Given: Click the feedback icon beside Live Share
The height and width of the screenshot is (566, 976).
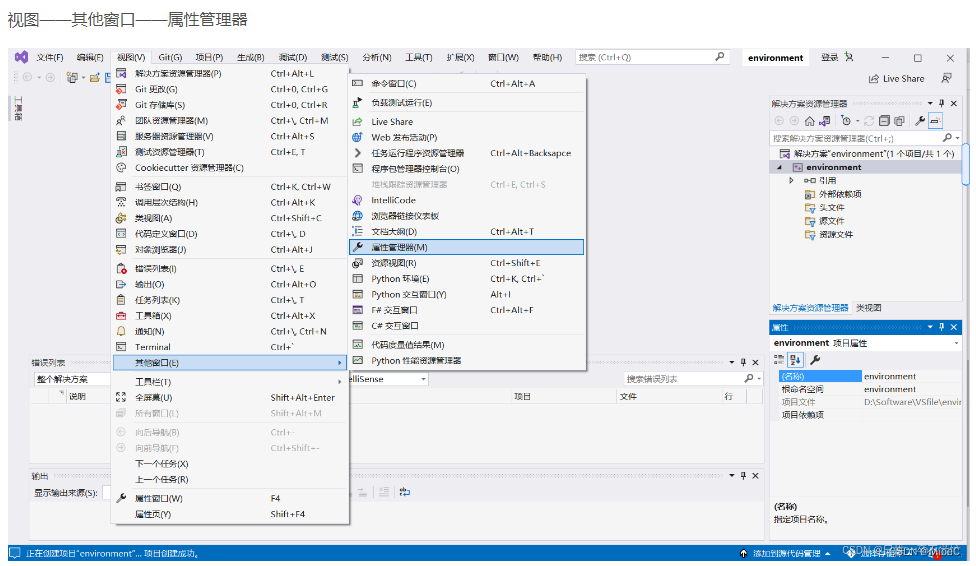Looking at the screenshot, I should click(946, 78).
